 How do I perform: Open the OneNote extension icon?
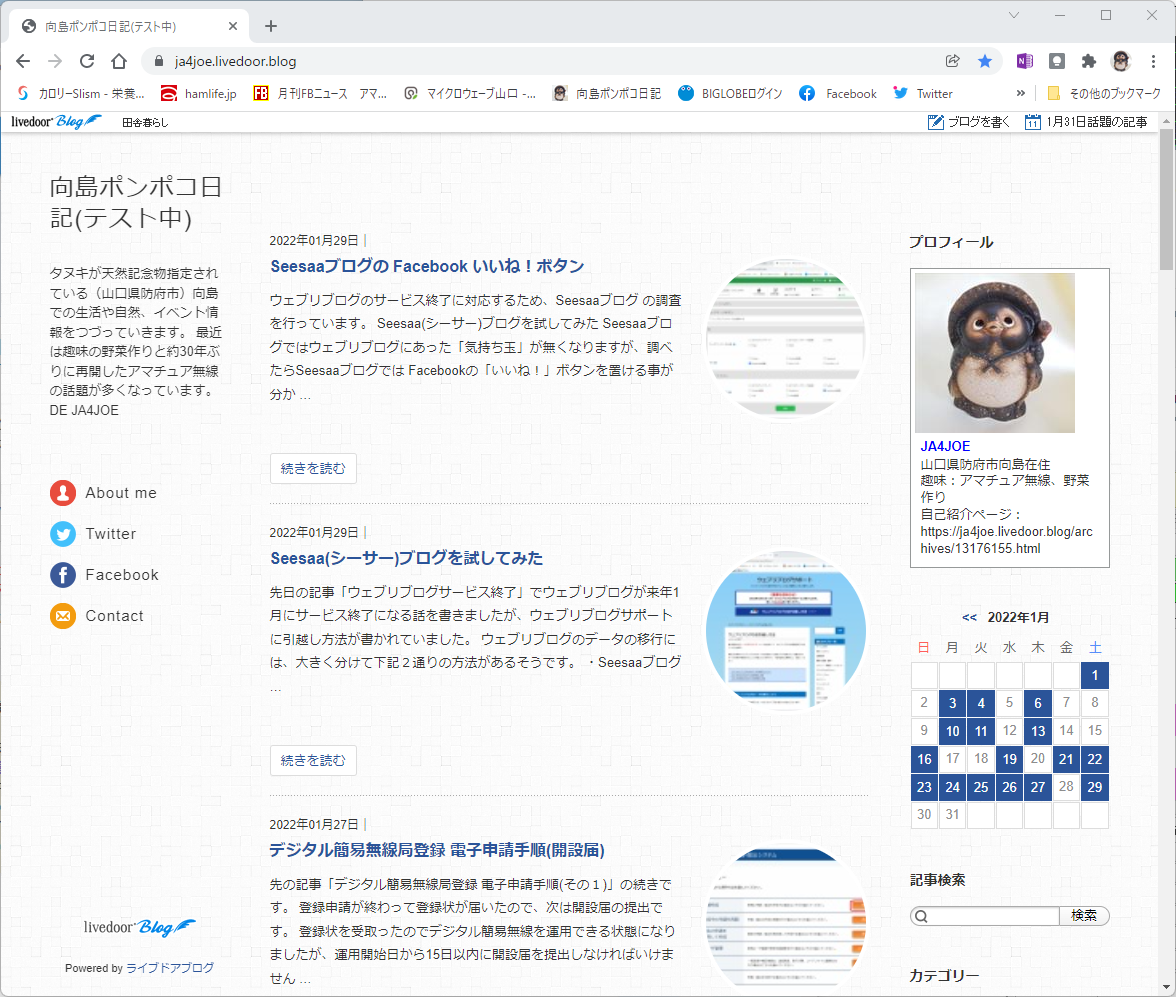(1024, 62)
